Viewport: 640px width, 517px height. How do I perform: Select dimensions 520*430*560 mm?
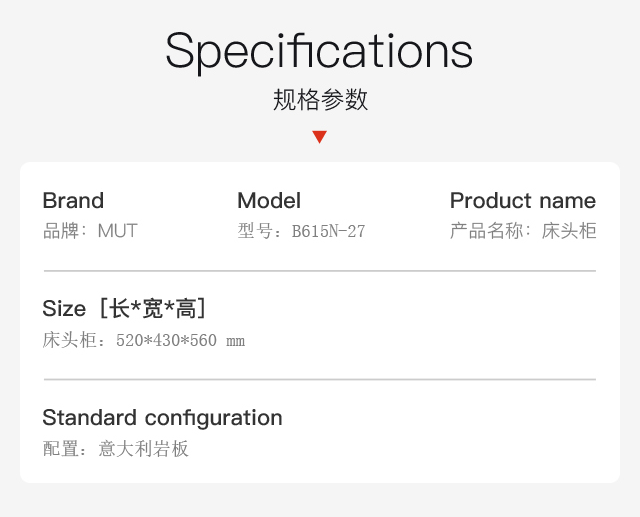pos(180,340)
